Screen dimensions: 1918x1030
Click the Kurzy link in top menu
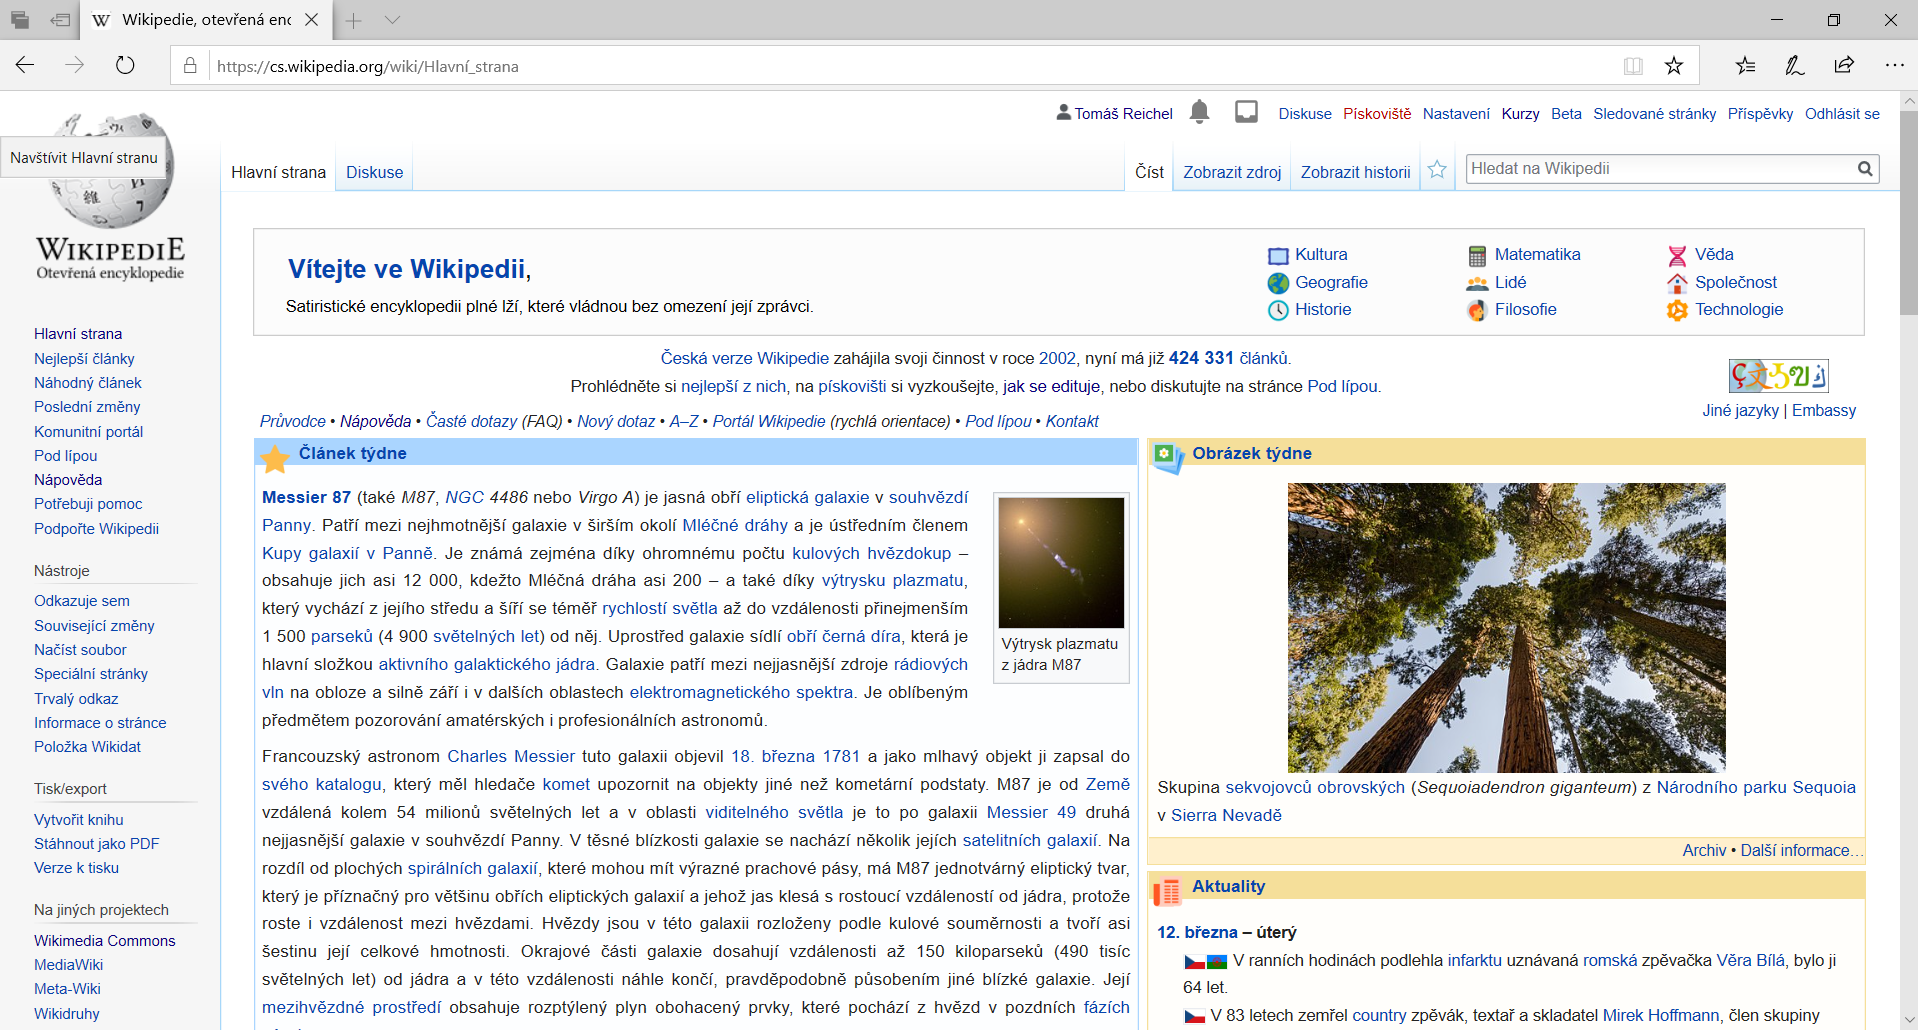click(1520, 114)
